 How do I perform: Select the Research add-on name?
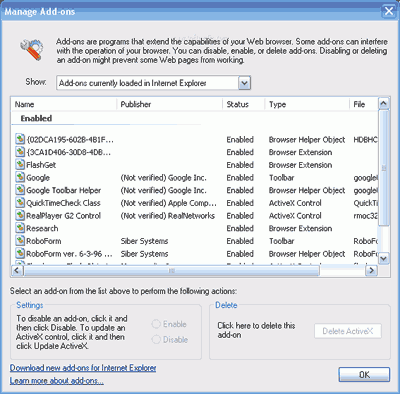pyautogui.click(x=42, y=228)
